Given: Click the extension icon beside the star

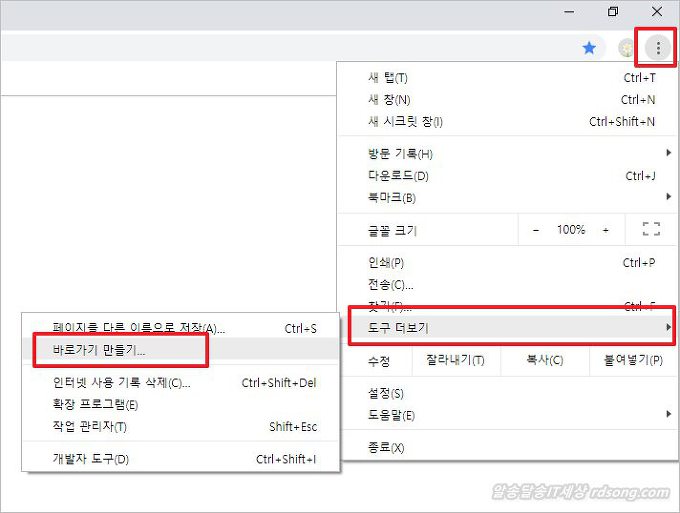Looking at the screenshot, I should coord(627,48).
